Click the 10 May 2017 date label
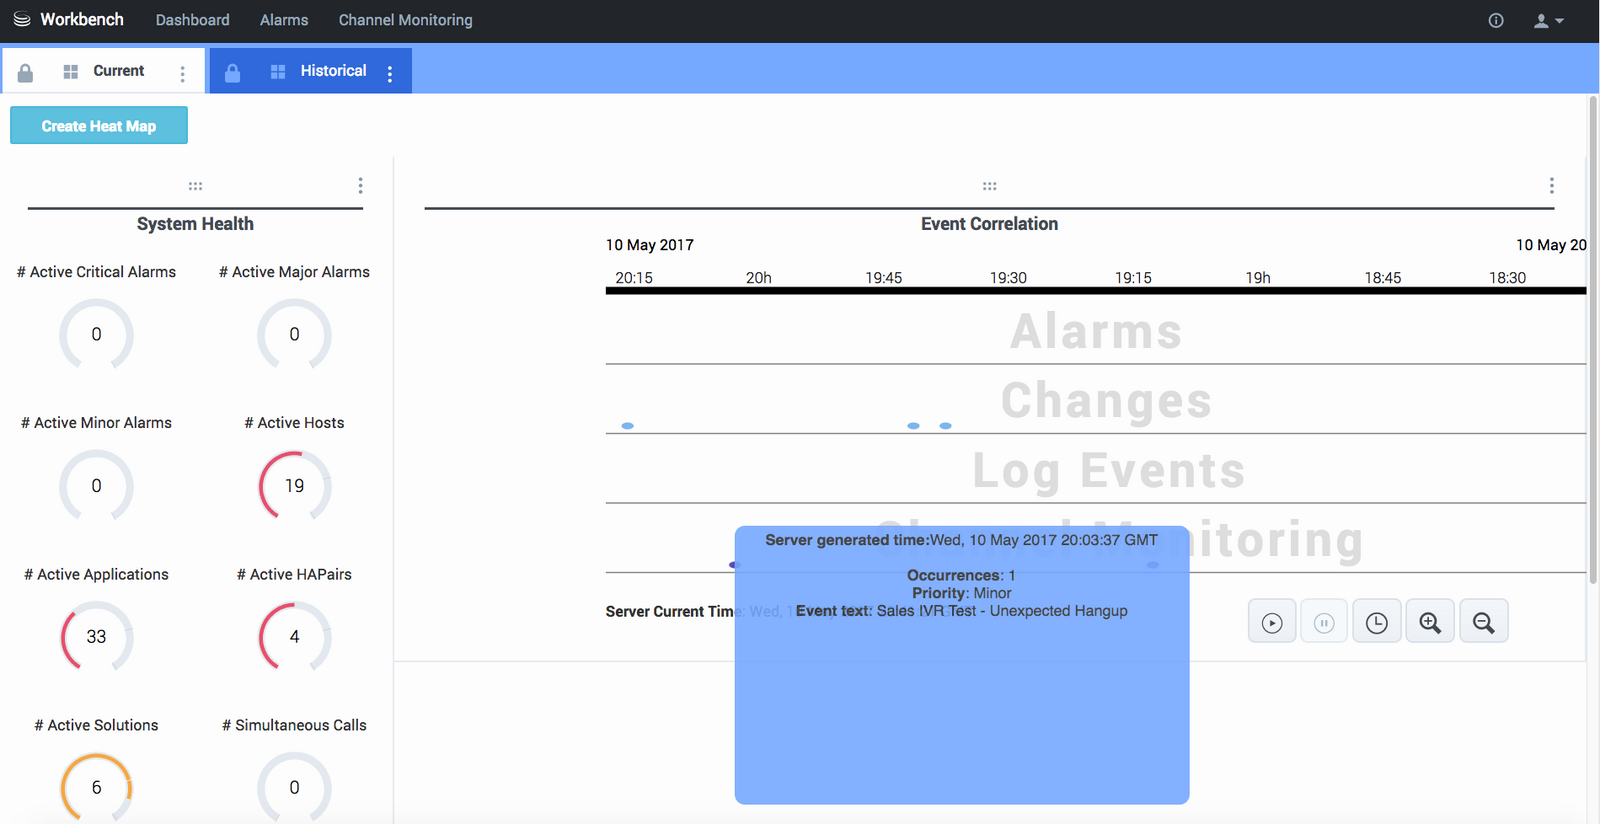Viewport: 1600px width, 824px height. (649, 245)
